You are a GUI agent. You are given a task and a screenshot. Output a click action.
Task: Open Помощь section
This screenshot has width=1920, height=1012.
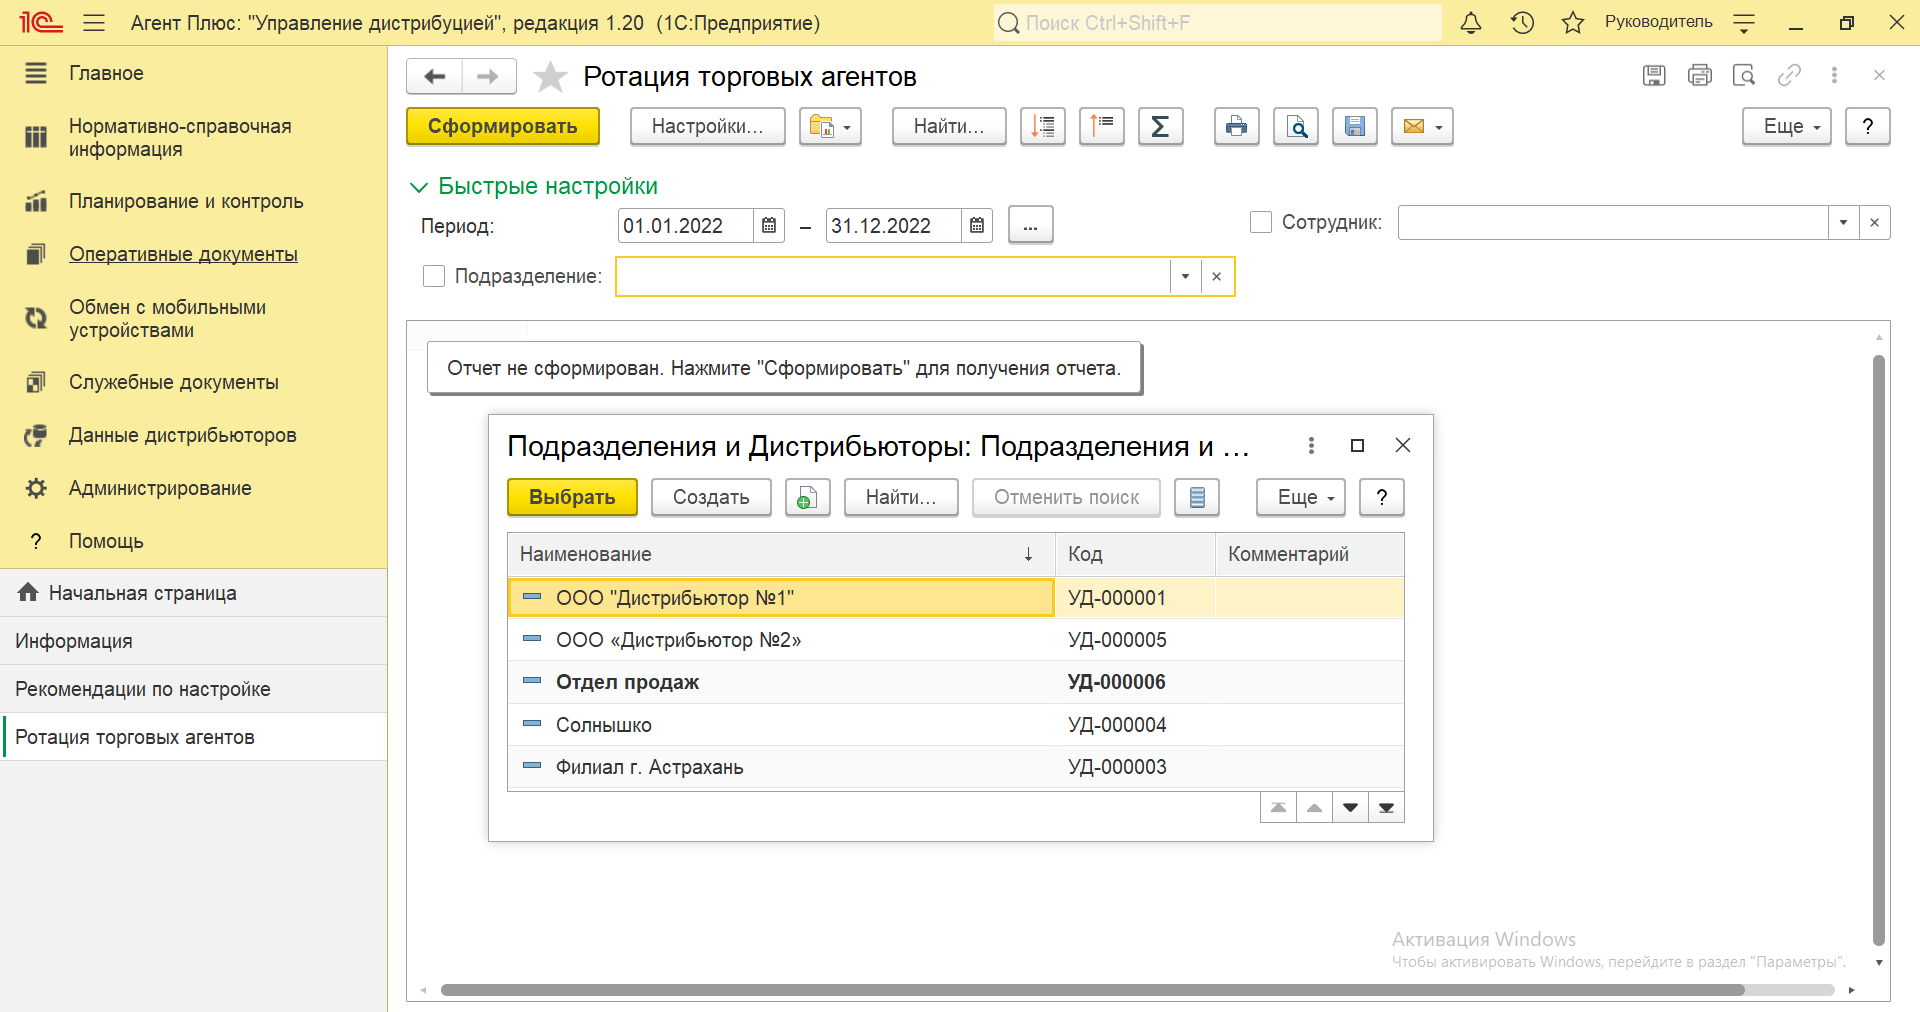[106, 541]
